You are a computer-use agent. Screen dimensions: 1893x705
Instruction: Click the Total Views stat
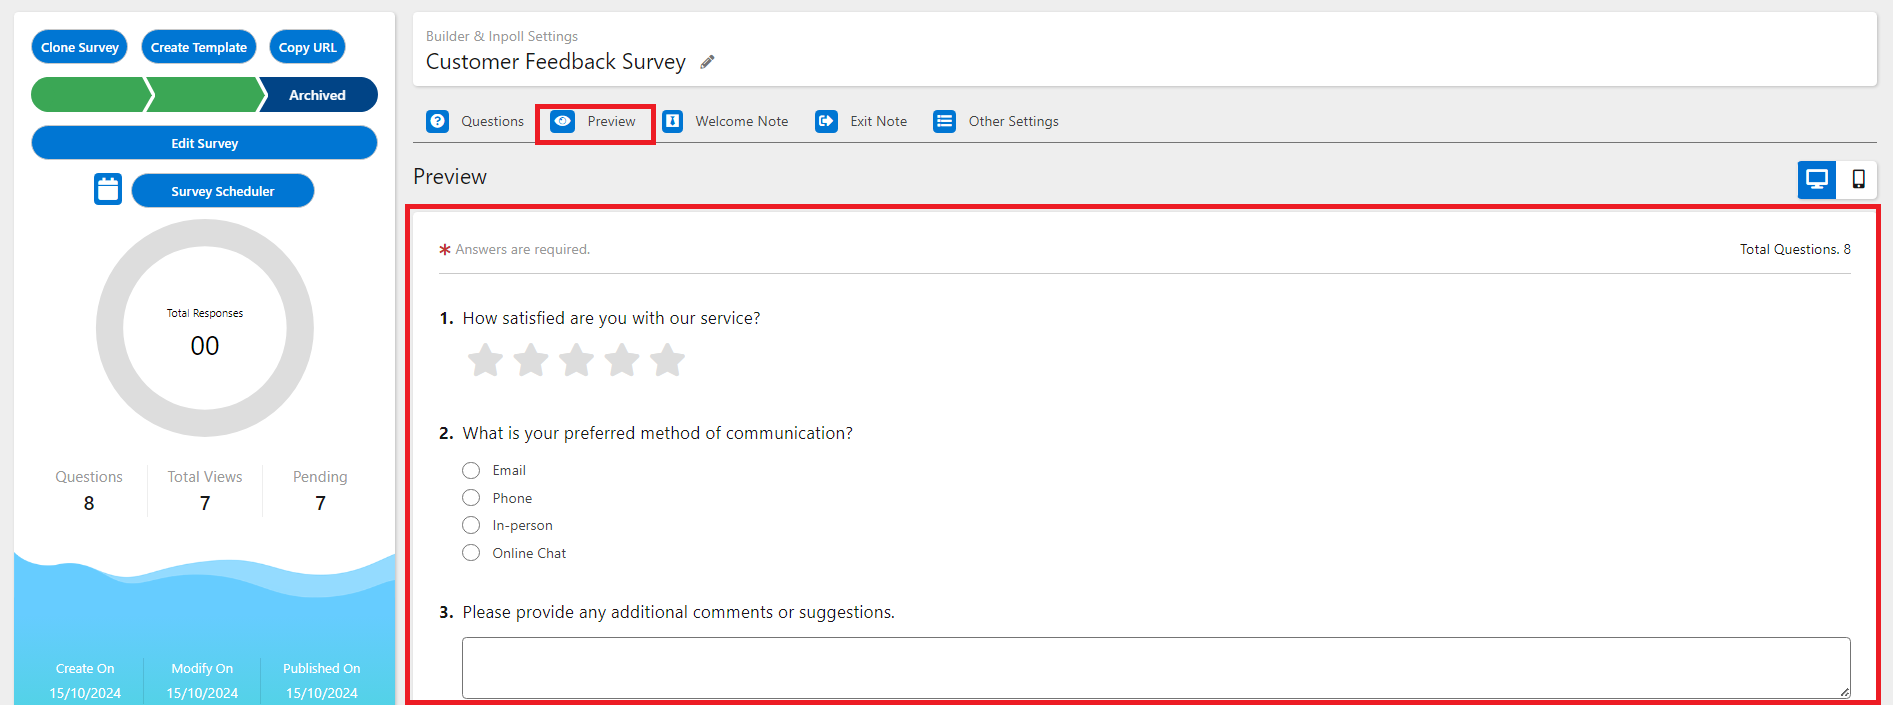tap(205, 490)
